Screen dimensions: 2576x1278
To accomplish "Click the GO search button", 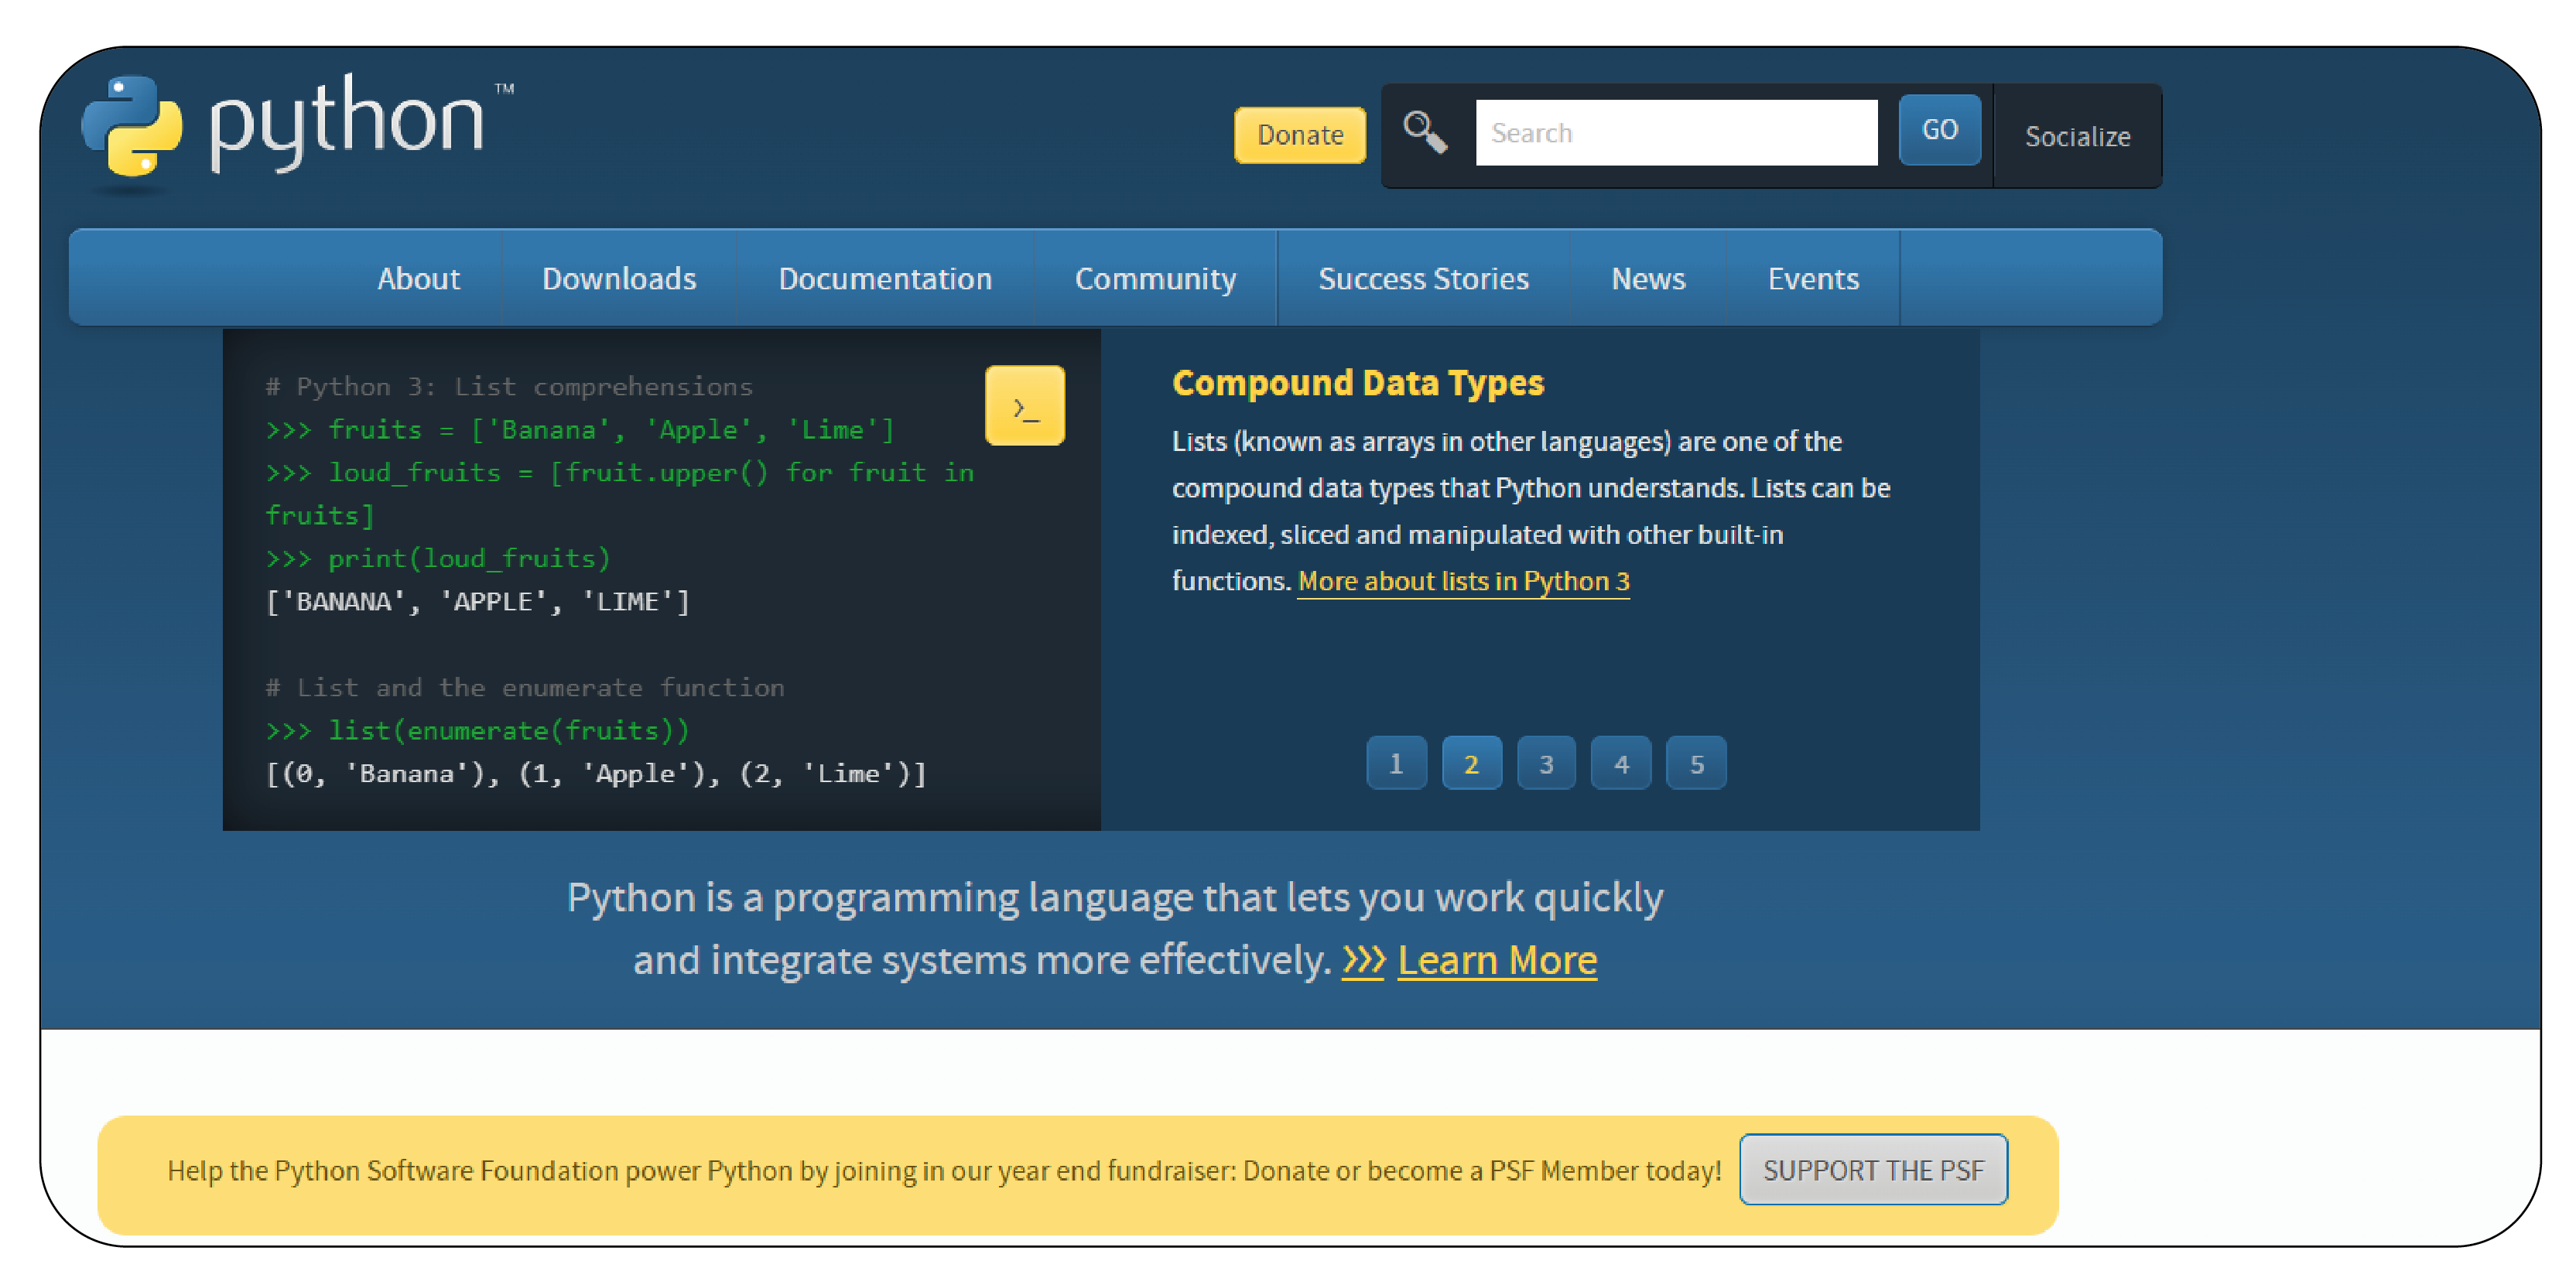I will point(1938,135).
